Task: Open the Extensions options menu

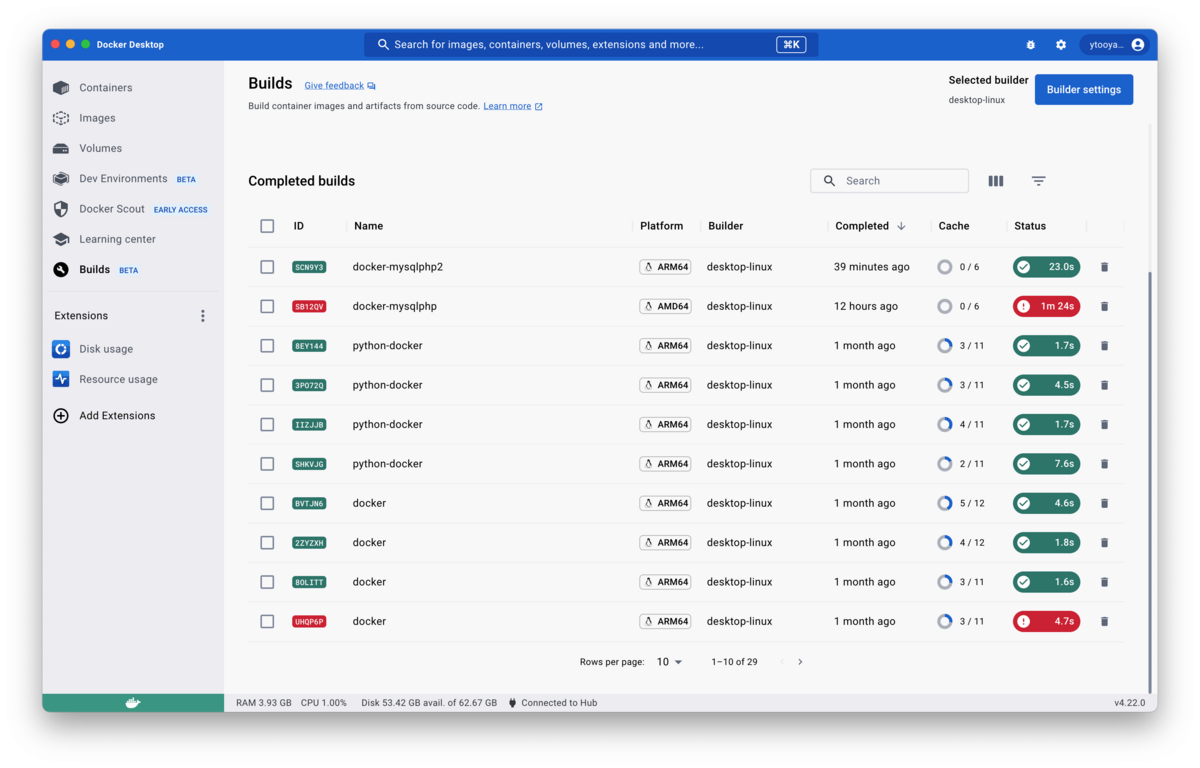Action: 203,315
